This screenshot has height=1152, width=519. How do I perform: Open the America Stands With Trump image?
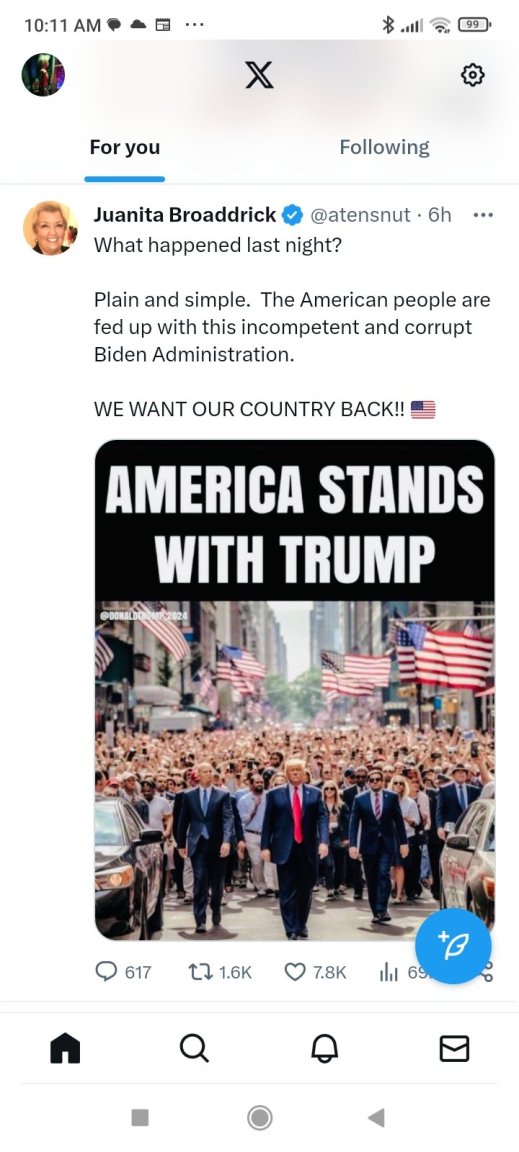click(x=295, y=689)
